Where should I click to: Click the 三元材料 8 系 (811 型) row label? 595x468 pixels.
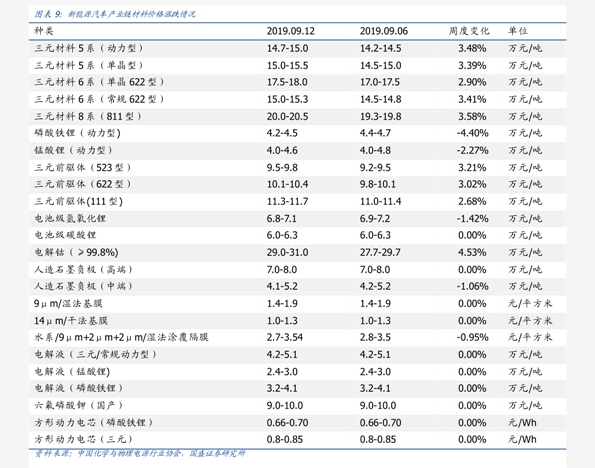(x=88, y=116)
